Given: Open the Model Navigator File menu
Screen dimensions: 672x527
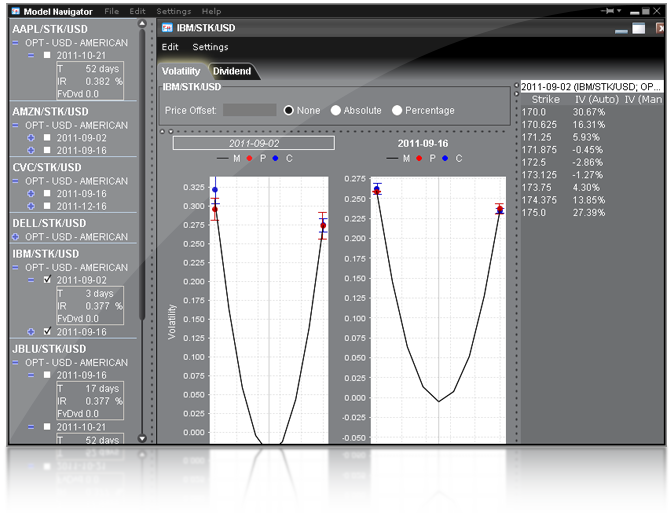Looking at the screenshot, I should click(x=111, y=11).
